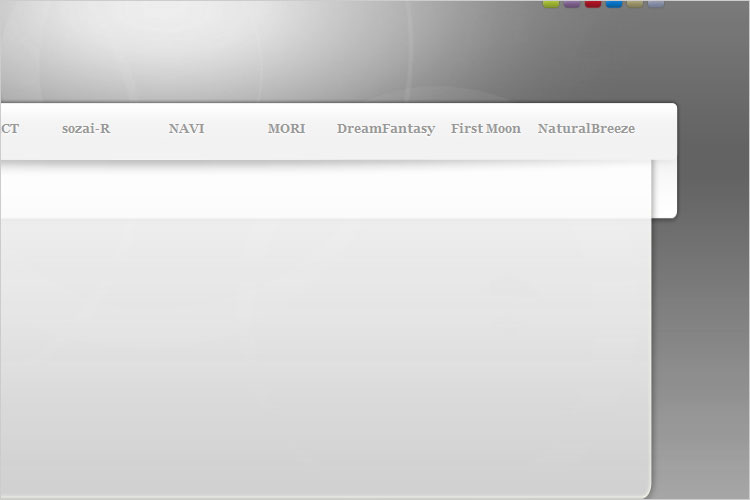Switch to the blue color theme swatch

point(614,3)
